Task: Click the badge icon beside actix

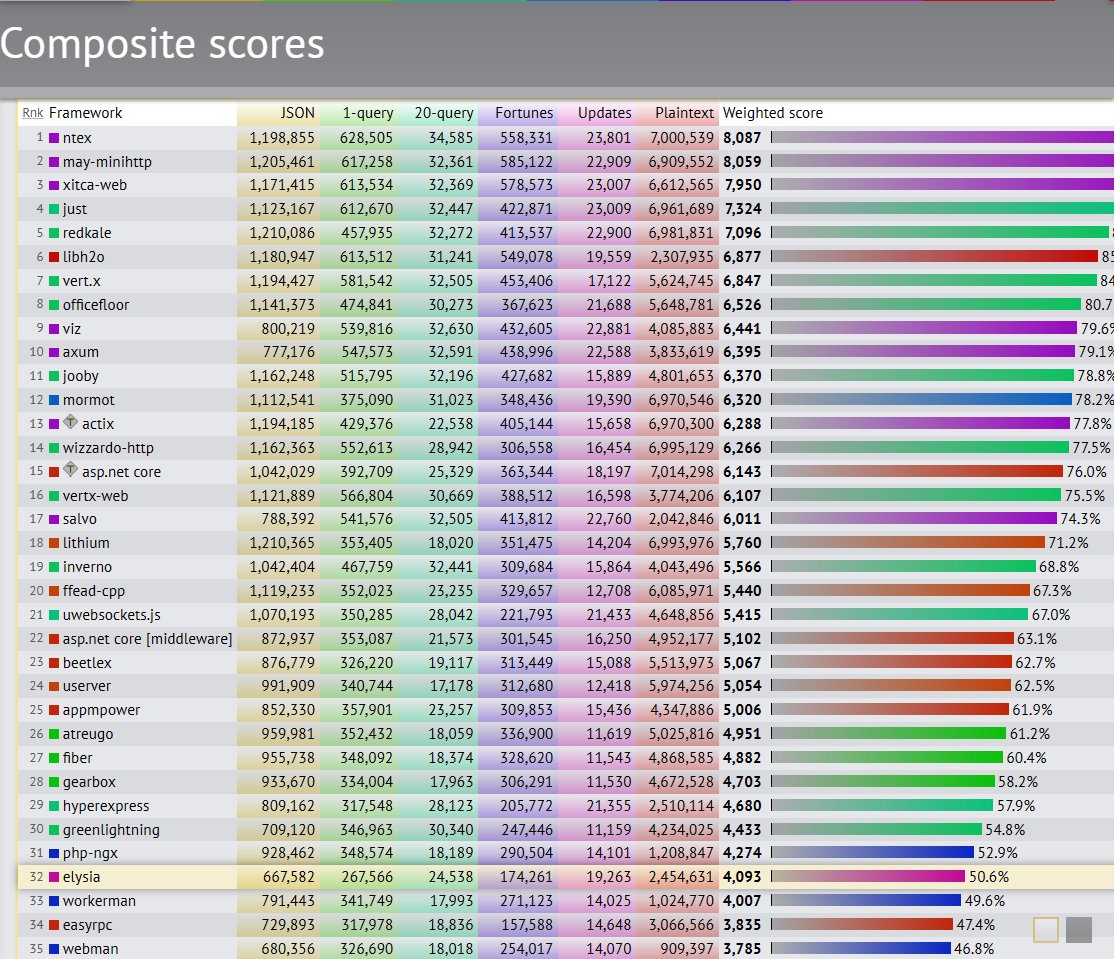Action: (x=70, y=422)
